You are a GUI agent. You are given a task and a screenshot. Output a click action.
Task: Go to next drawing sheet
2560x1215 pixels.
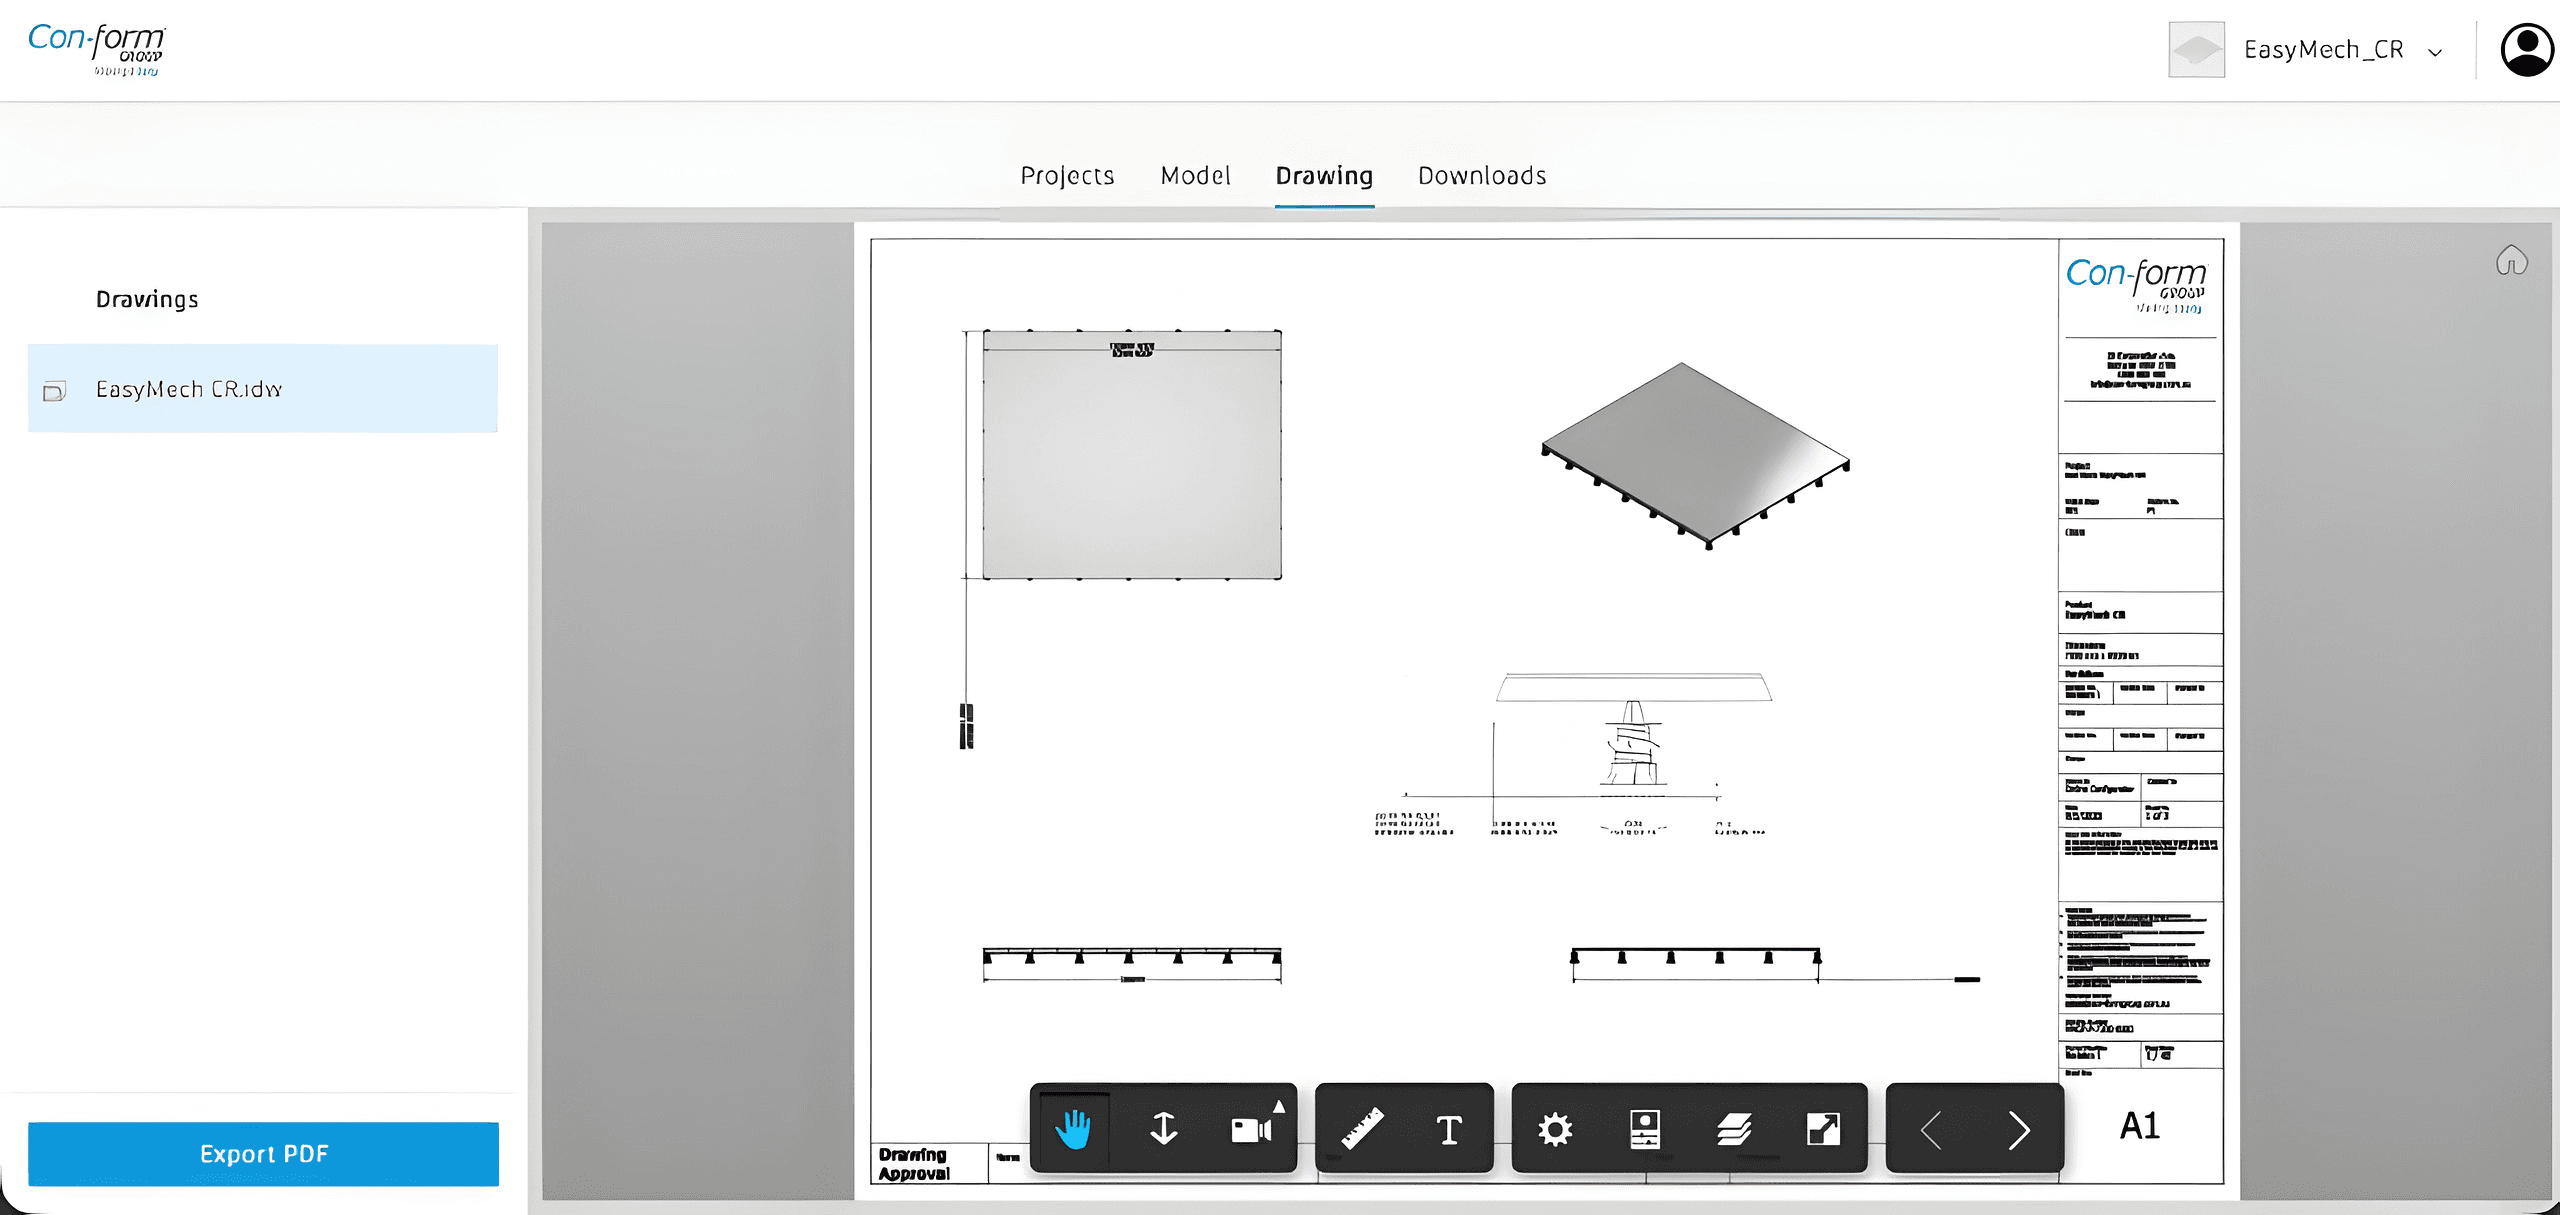pyautogui.click(x=2019, y=1130)
